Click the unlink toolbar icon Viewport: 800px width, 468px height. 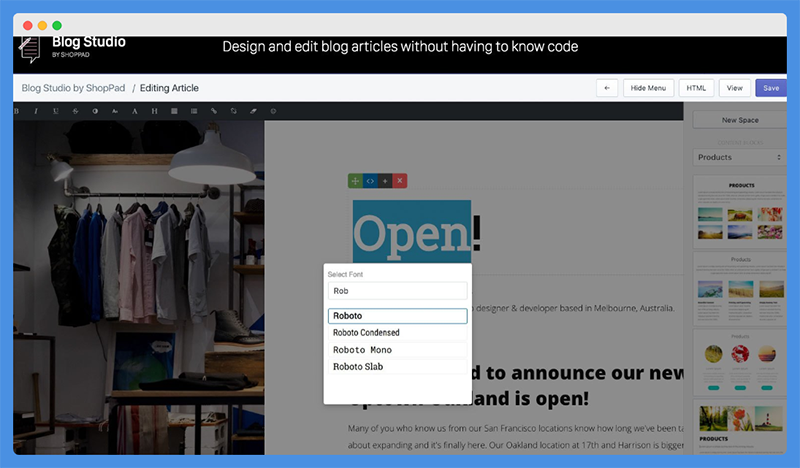pyautogui.click(x=233, y=111)
